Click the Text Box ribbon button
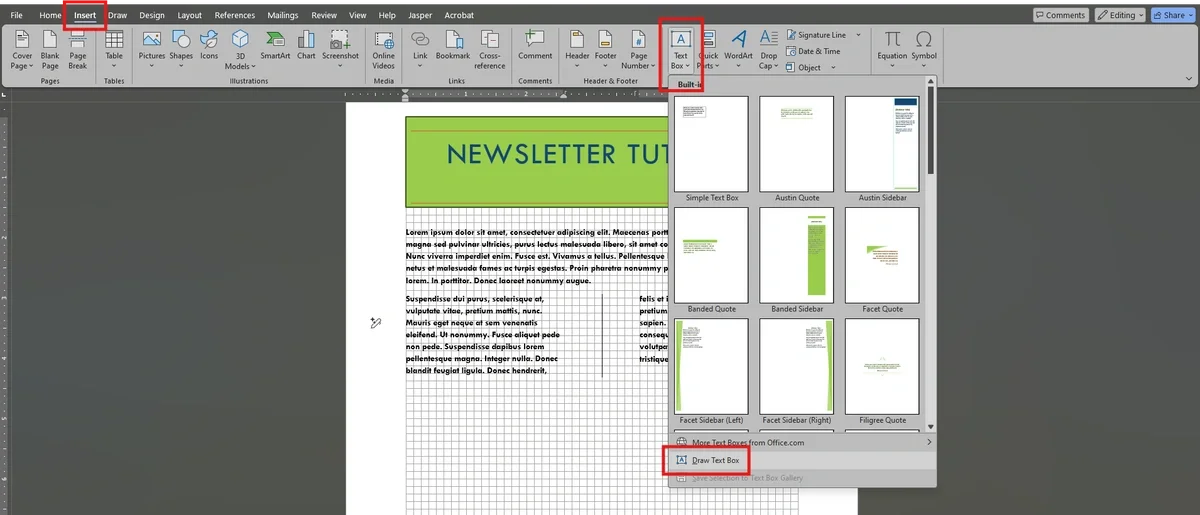The width and height of the screenshot is (1200, 515). point(680,48)
